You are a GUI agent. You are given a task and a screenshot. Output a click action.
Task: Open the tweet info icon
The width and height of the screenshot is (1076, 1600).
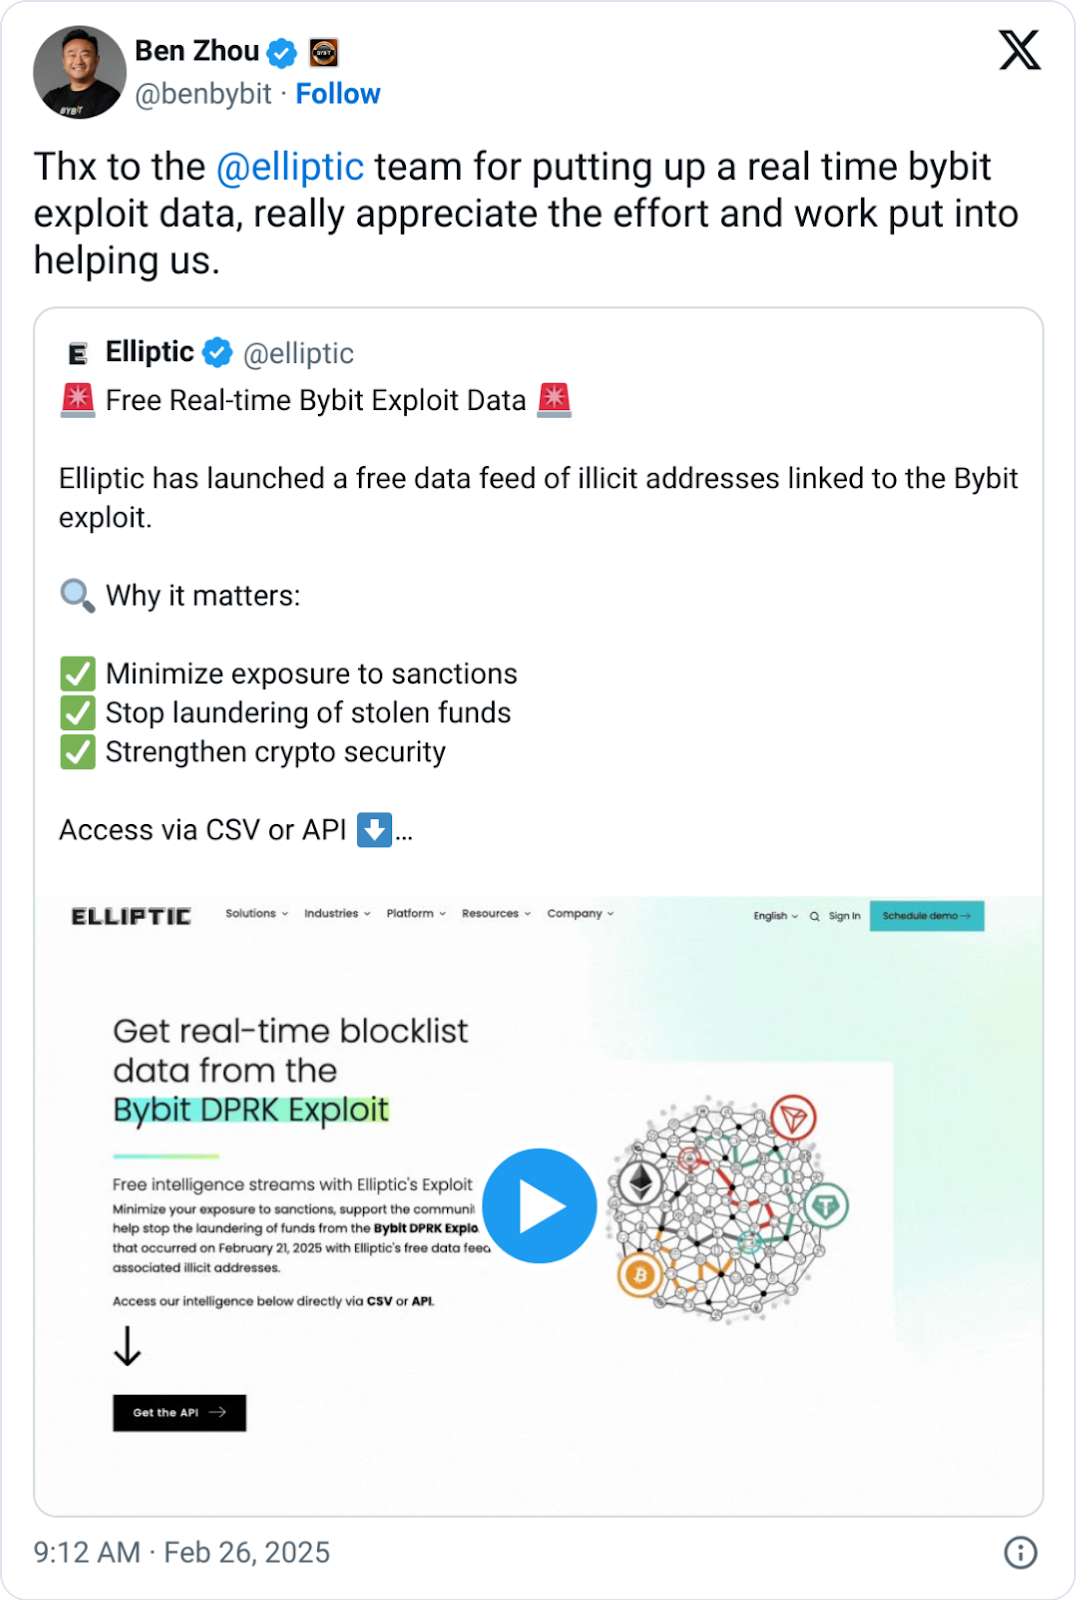1020,1552
